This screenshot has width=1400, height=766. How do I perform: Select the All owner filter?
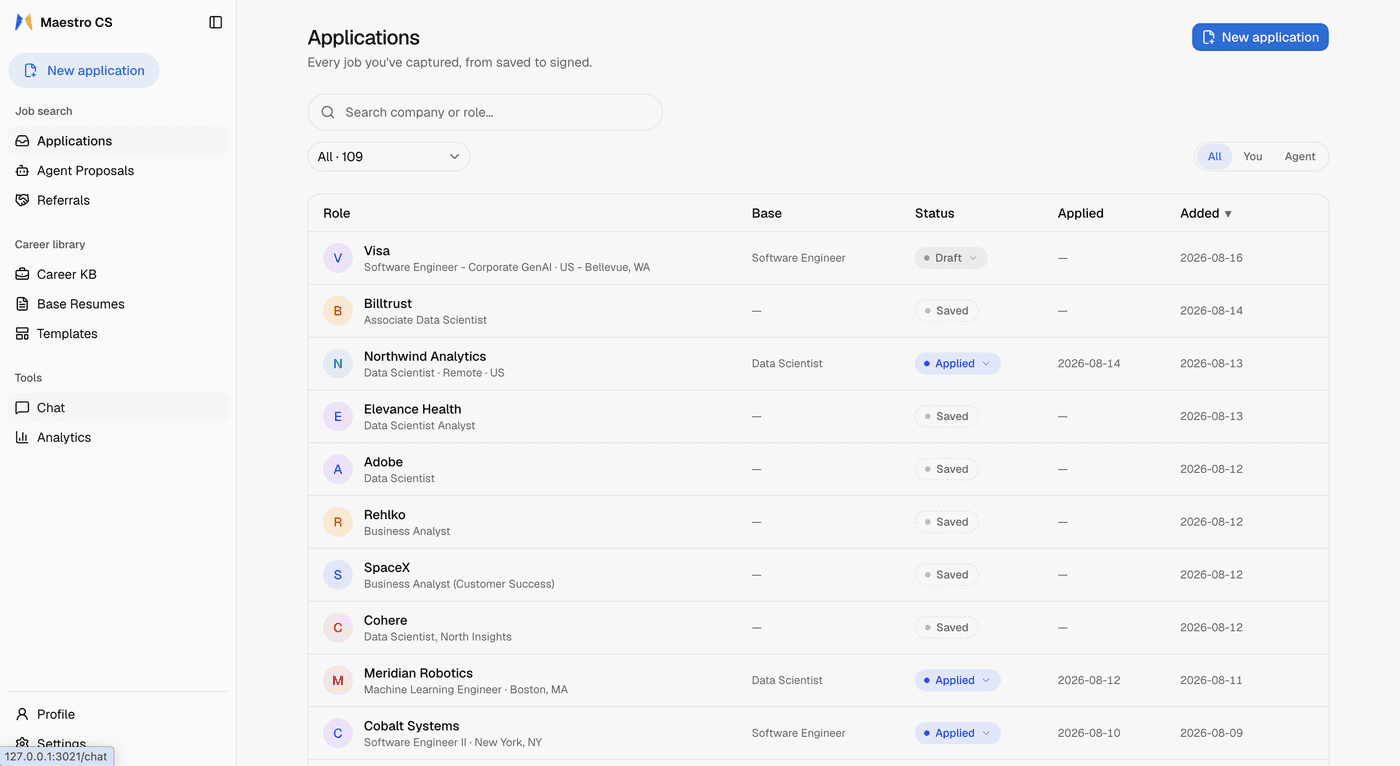coord(1214,157)
